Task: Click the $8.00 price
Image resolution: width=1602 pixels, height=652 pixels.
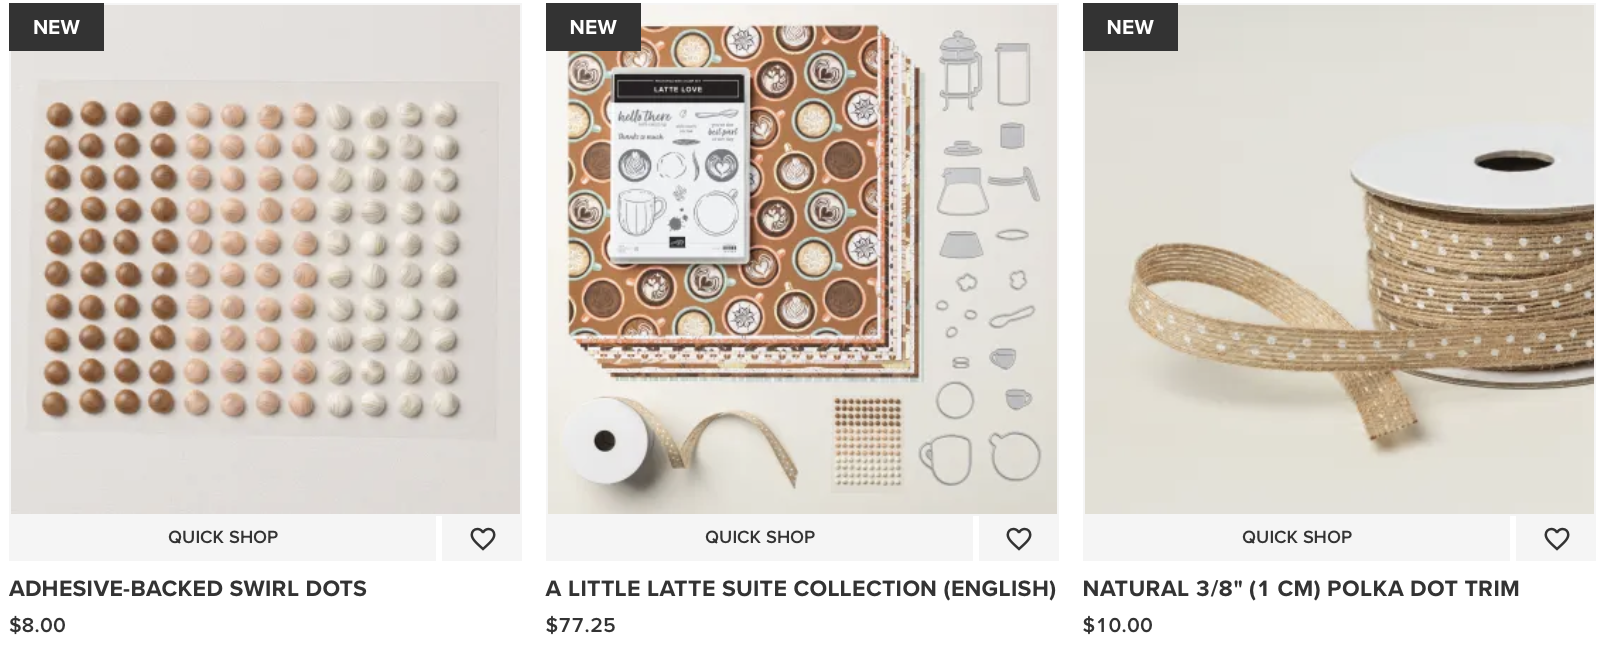Action: coord(38,626)
